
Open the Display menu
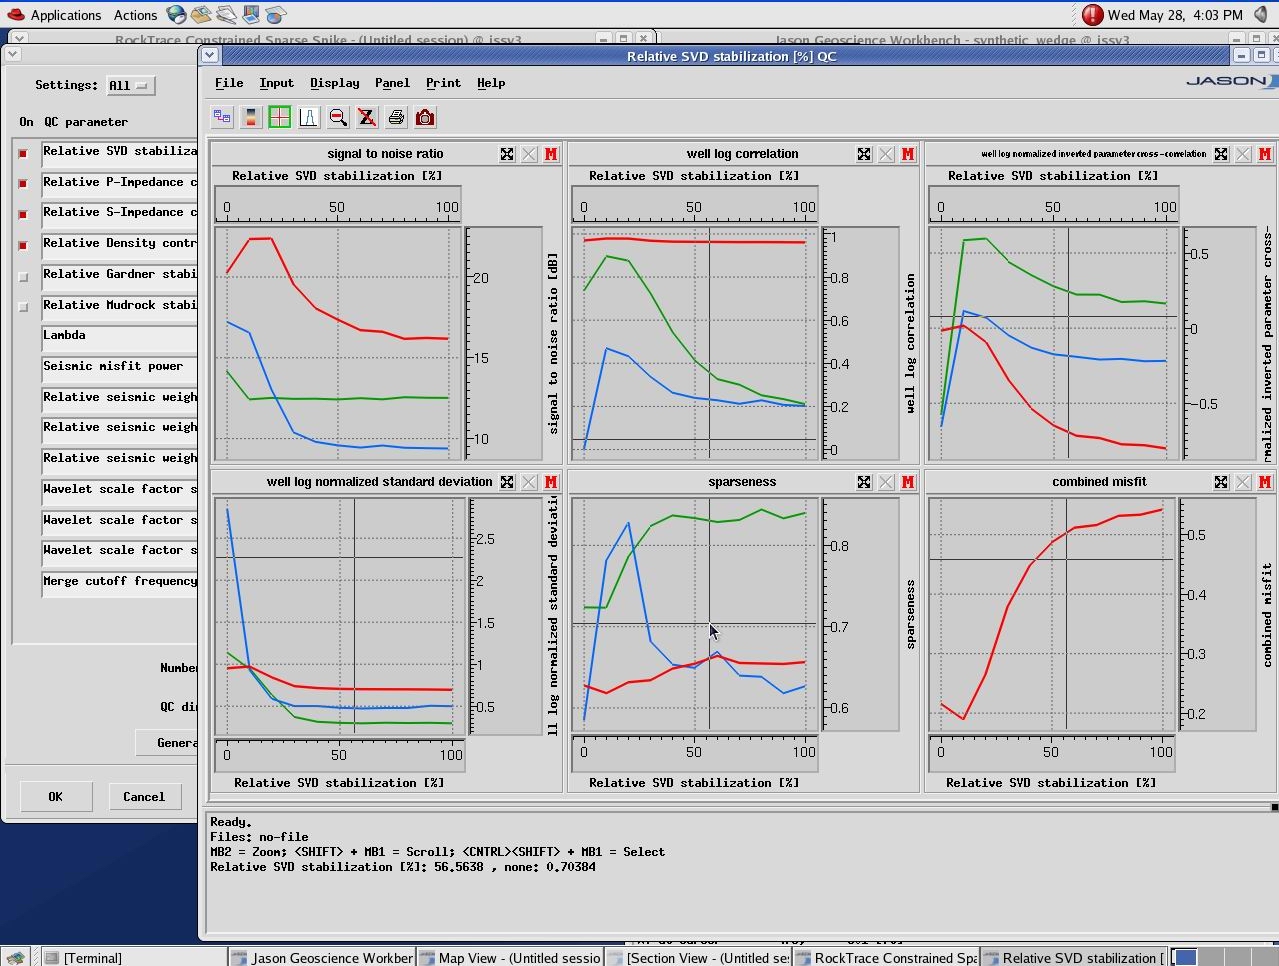334,83
